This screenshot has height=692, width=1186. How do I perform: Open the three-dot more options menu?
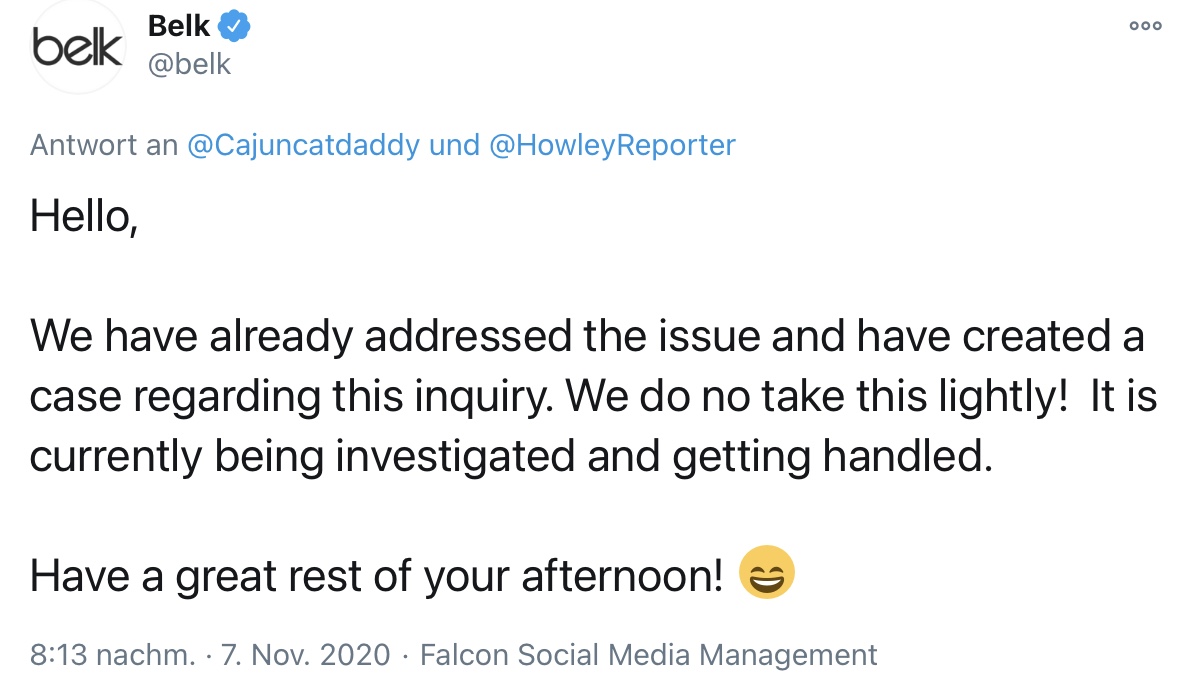(x=1145, y=27)
